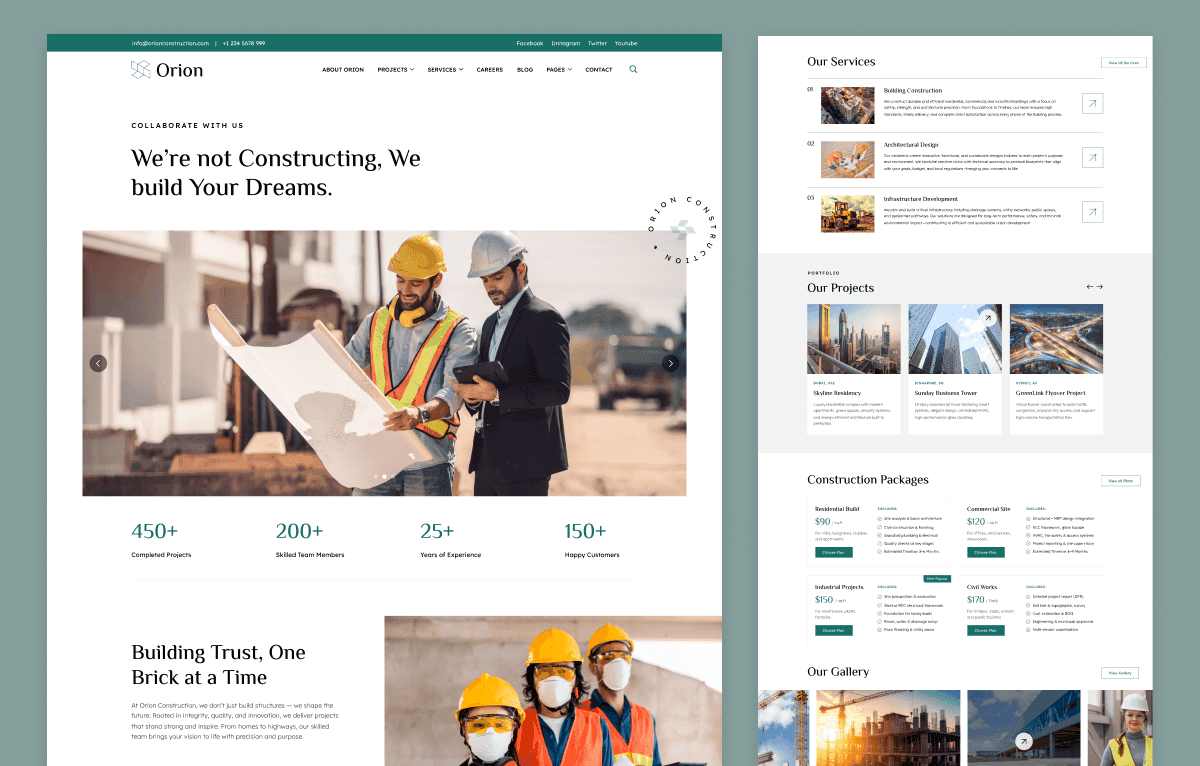Click the Infrastructure Development arrow icon
Screen dimensions: 1200x766
[x=1092, y=212]
